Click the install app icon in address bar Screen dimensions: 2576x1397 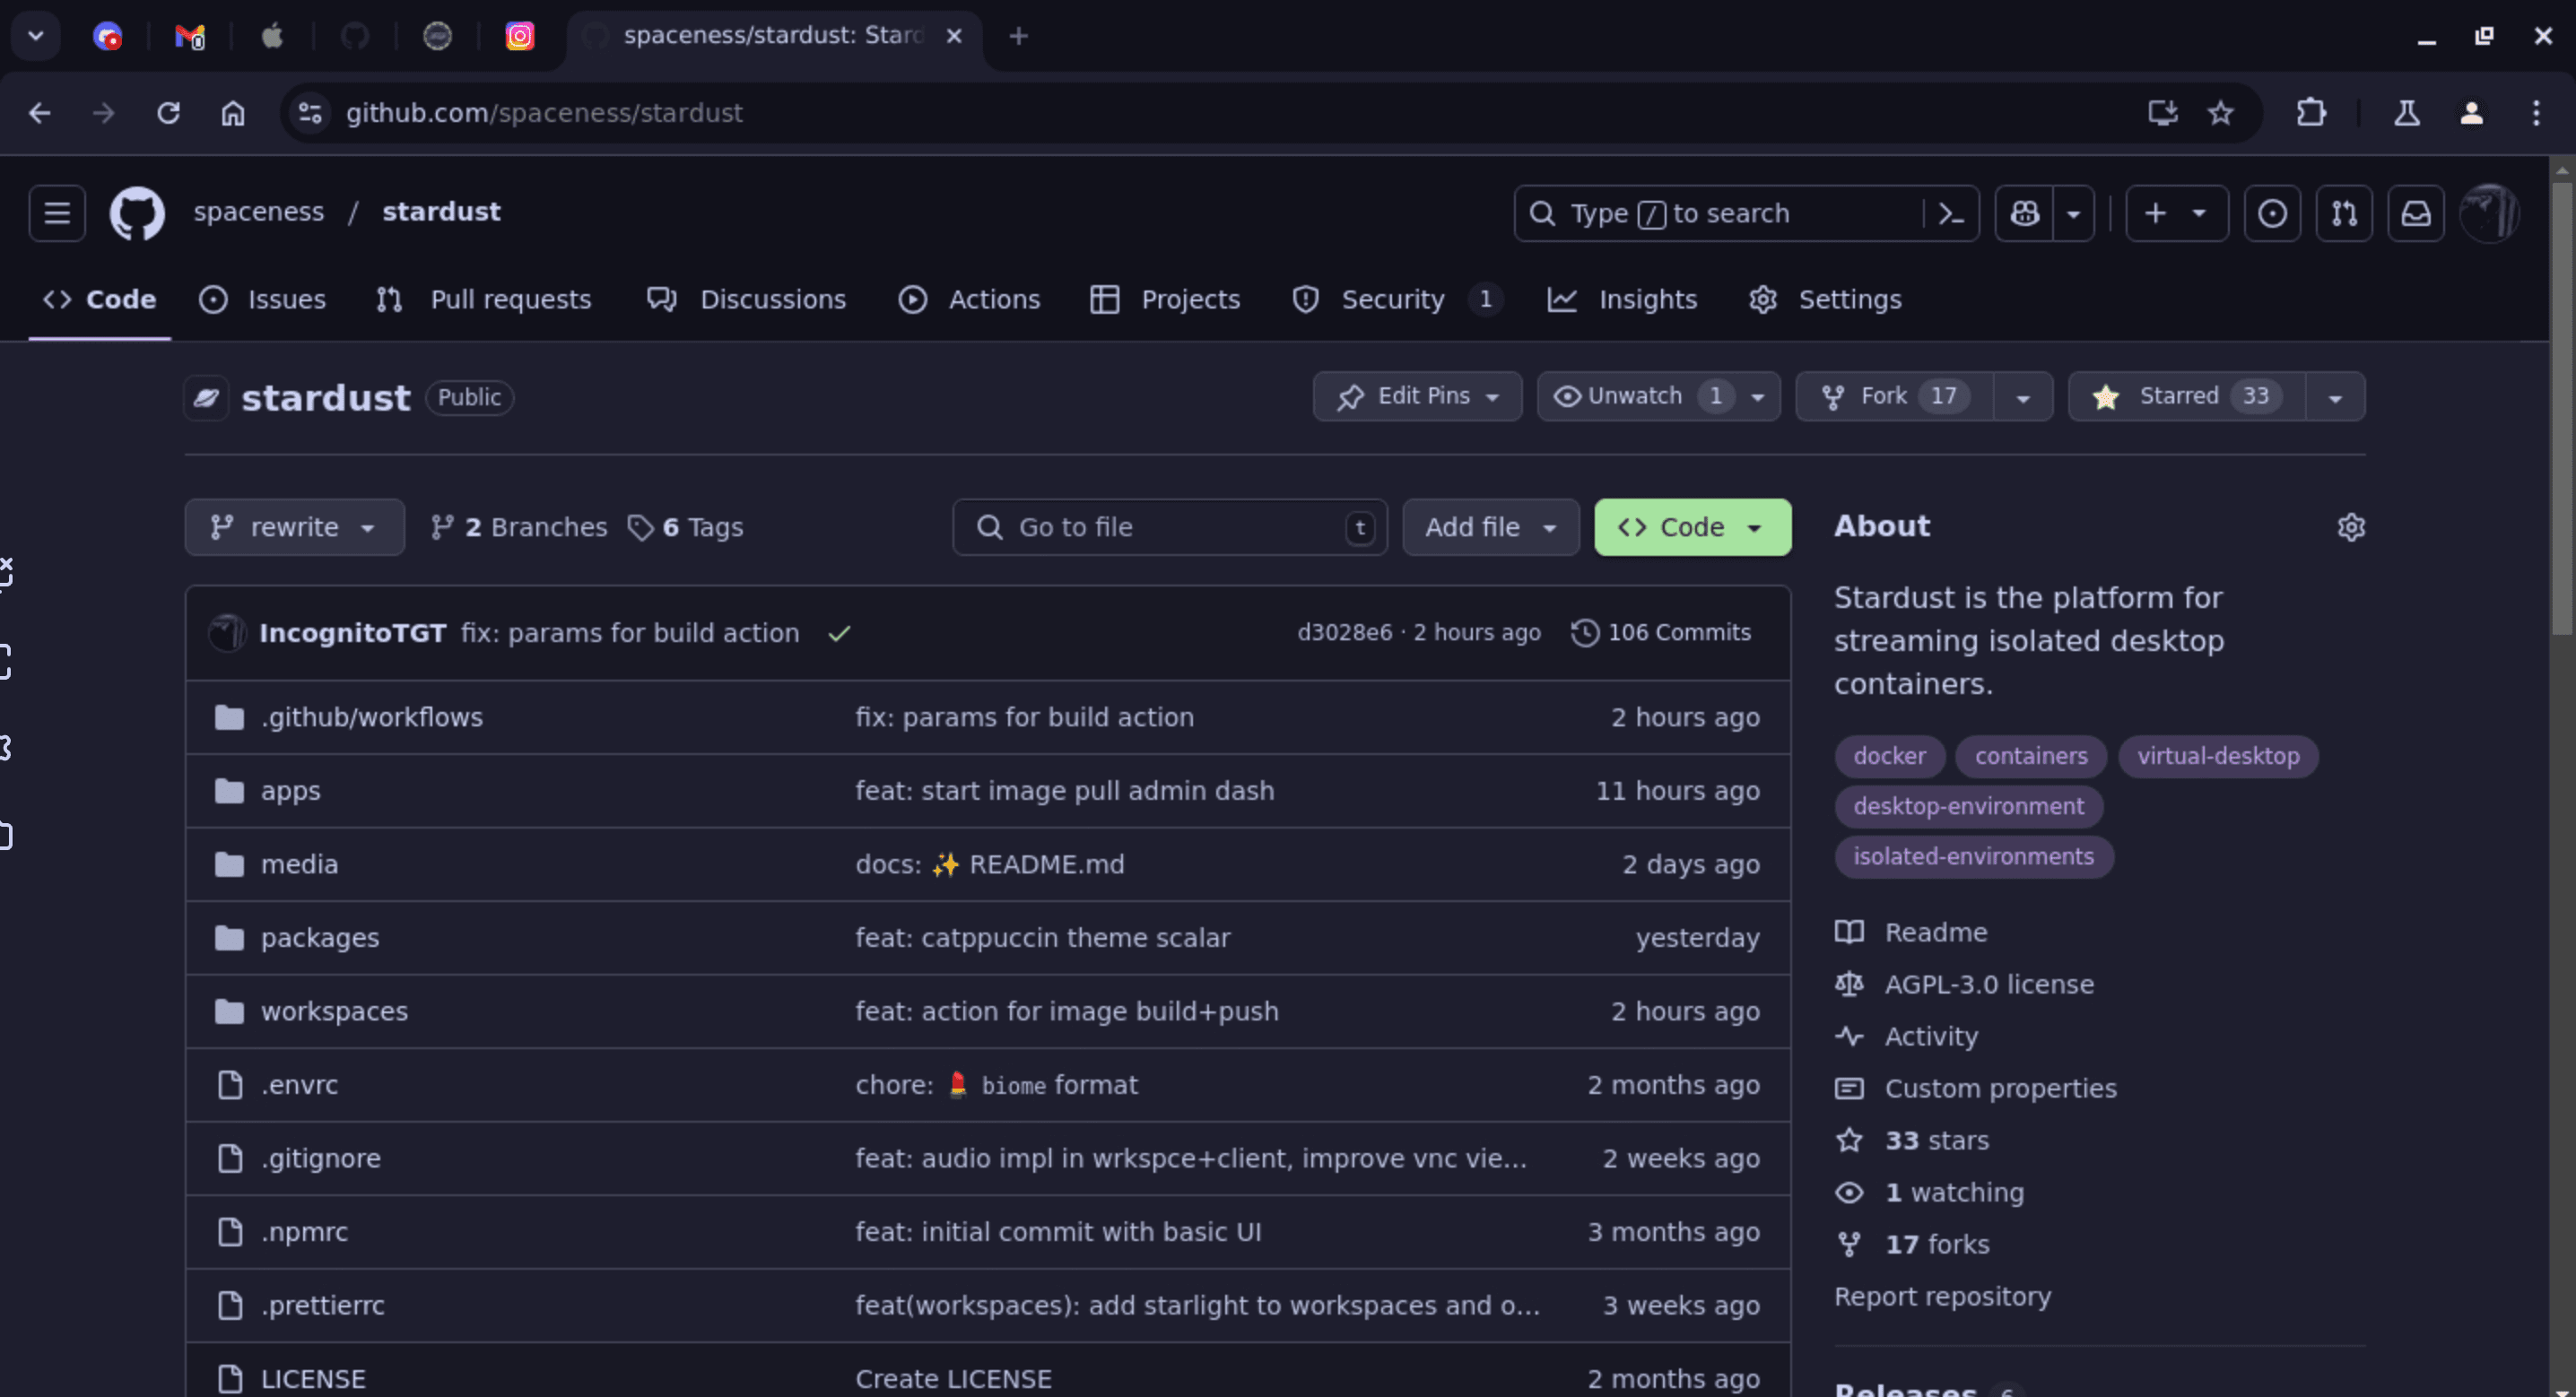click(x=2162, y=113)
